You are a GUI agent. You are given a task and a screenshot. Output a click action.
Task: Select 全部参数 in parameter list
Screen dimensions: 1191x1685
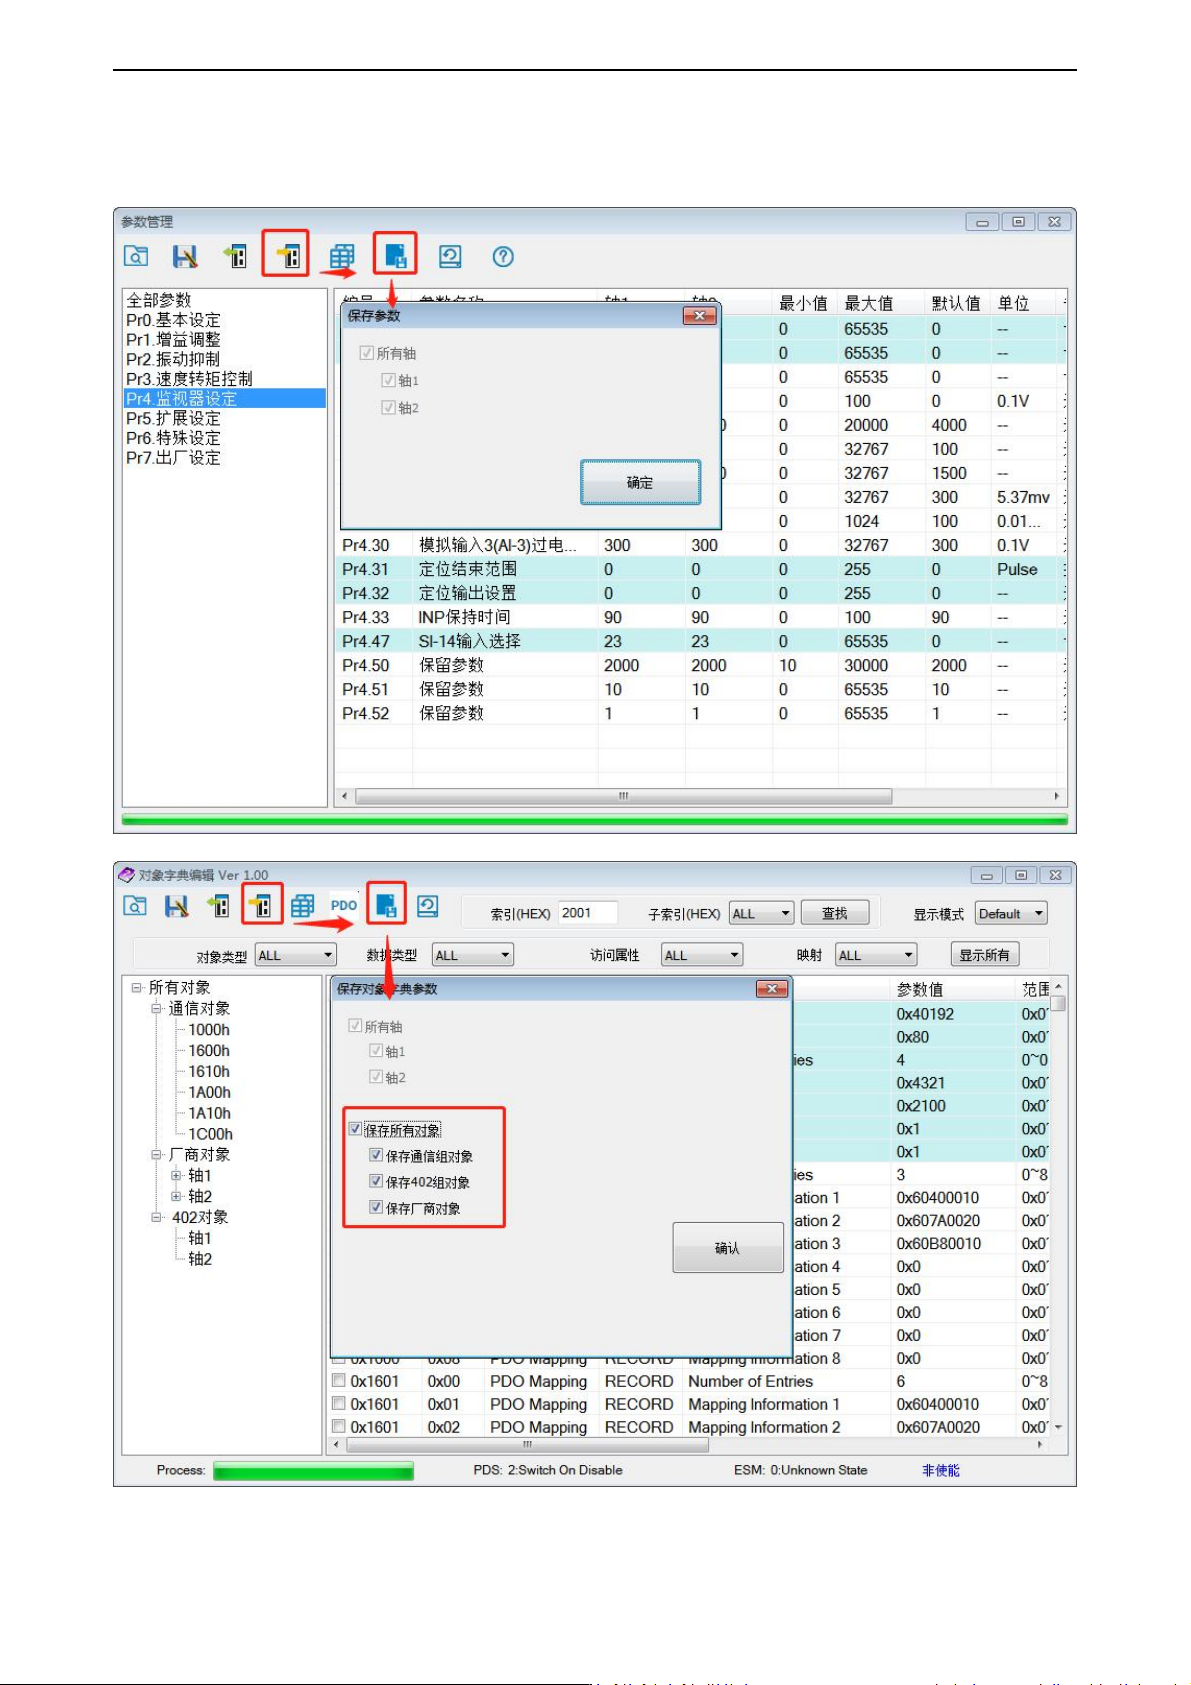(x=158, y=300)
